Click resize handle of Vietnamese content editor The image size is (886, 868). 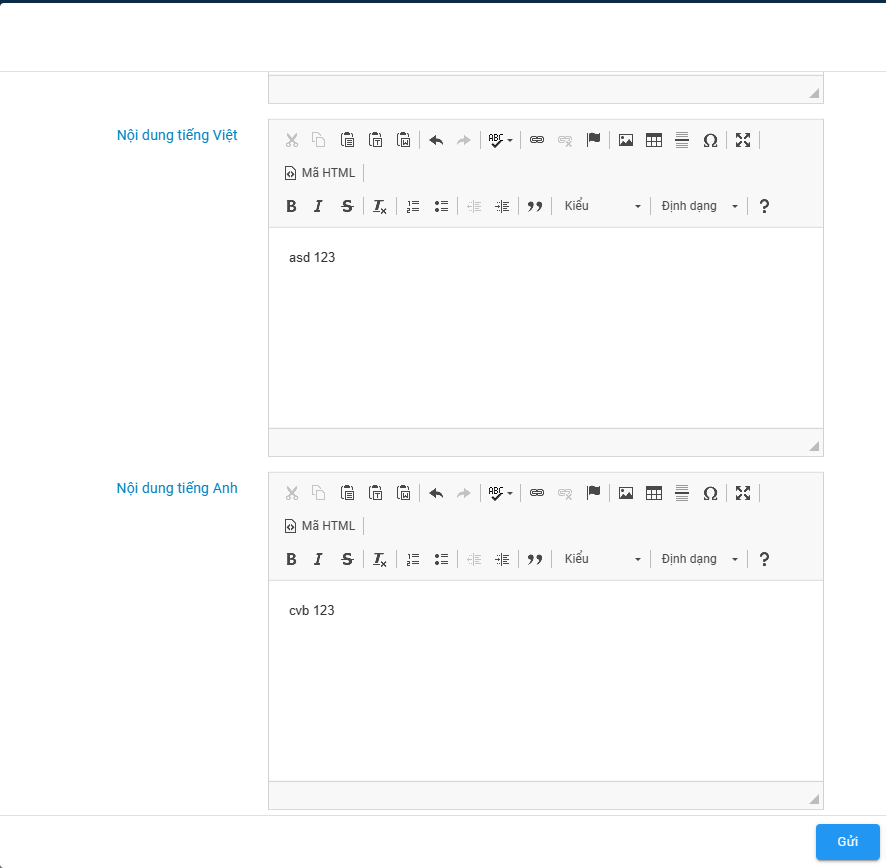point(814,447)
